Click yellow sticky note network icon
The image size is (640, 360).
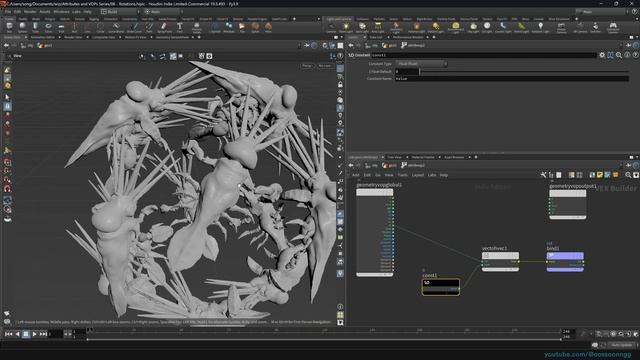tap(600, 175)
